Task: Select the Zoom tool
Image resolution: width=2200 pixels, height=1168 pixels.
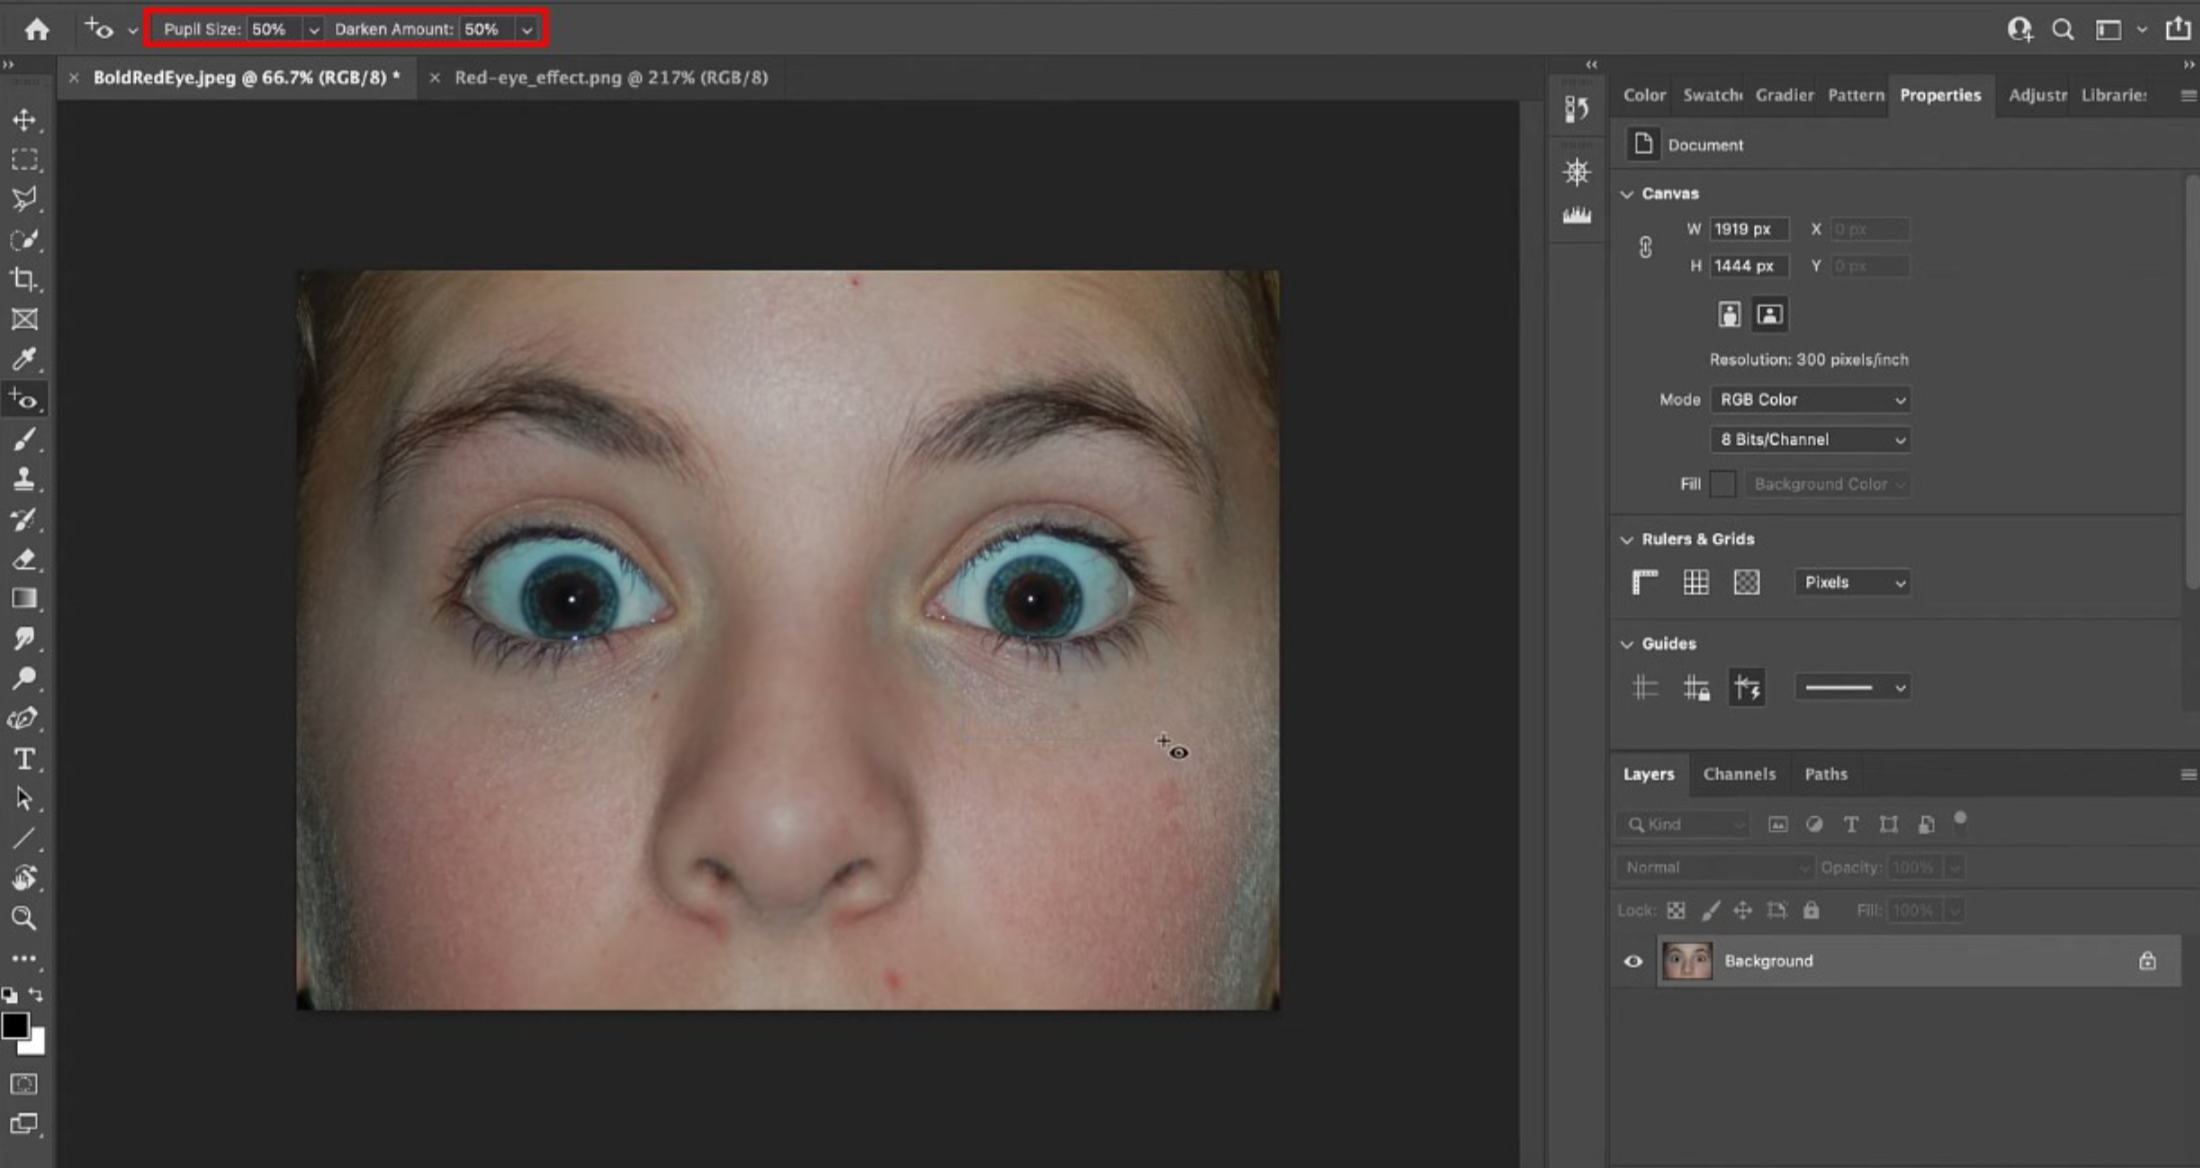Action: [x=24, y=918]
